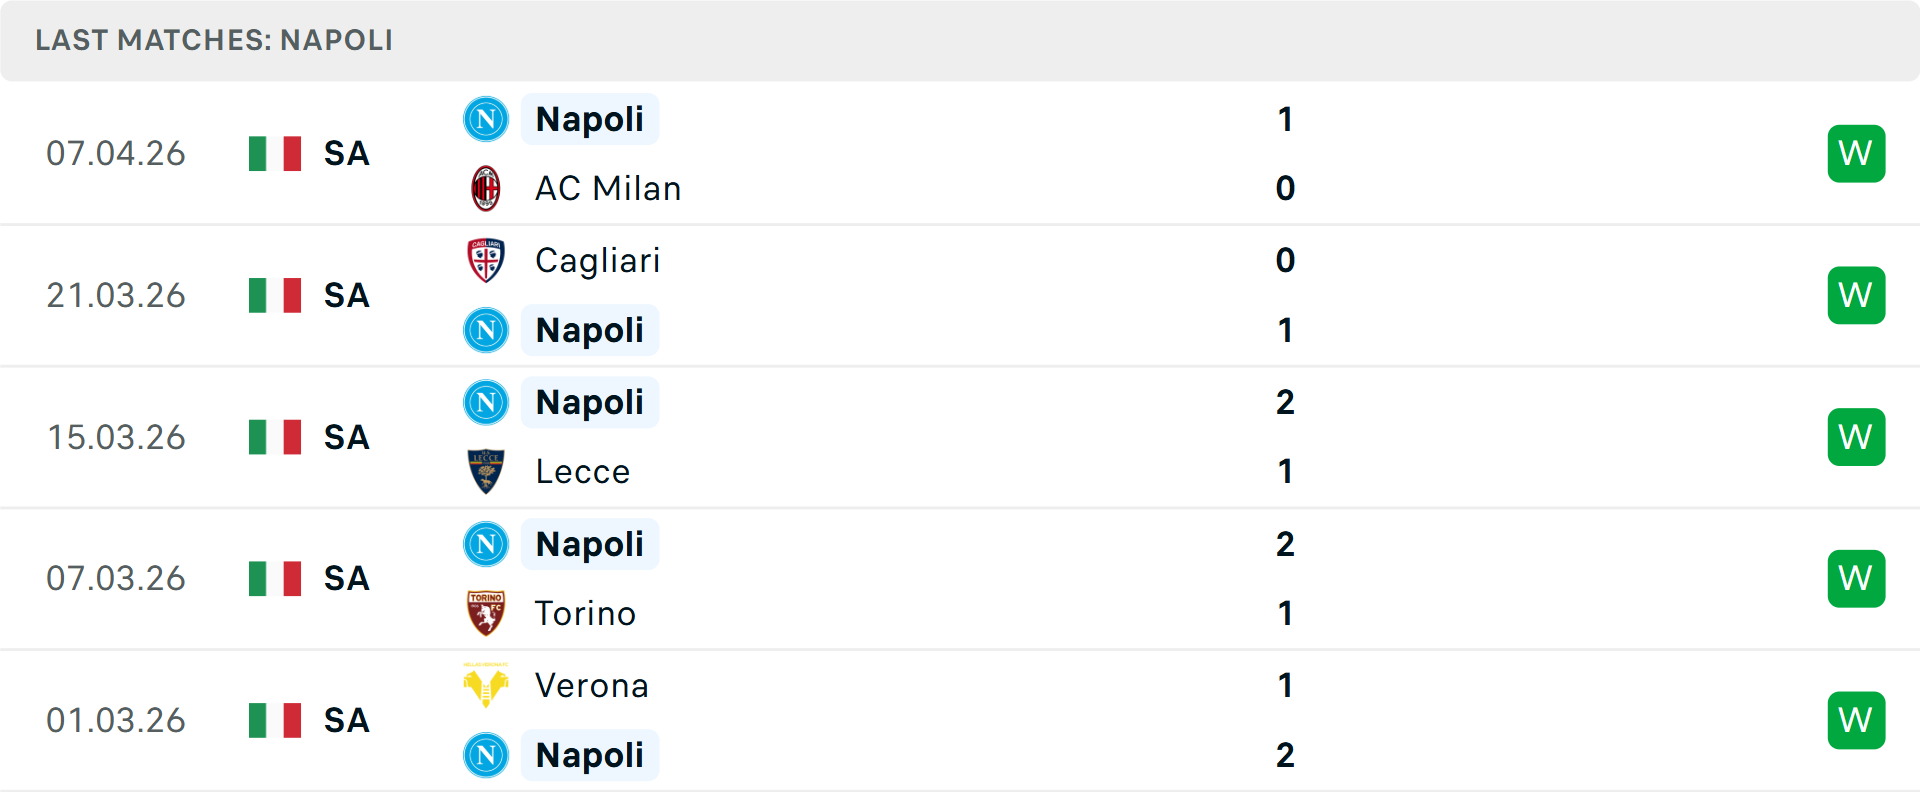Select the date 21.03.26 entry
The width and height of the screenshot is (1920, 792).
point(116,295)
